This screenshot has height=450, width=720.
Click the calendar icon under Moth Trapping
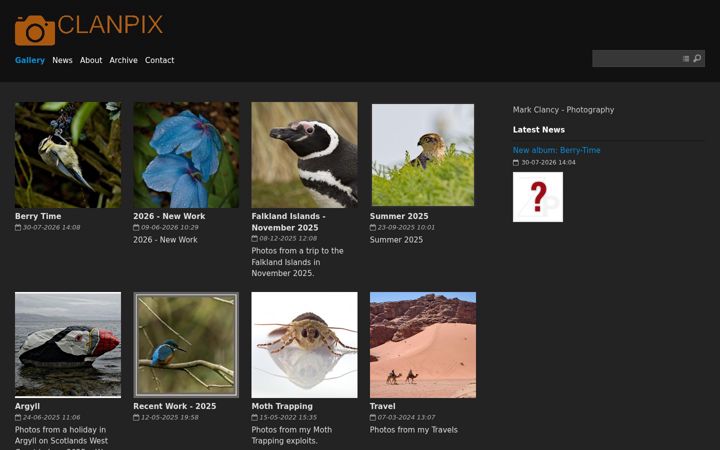click(x=254, y=417)
